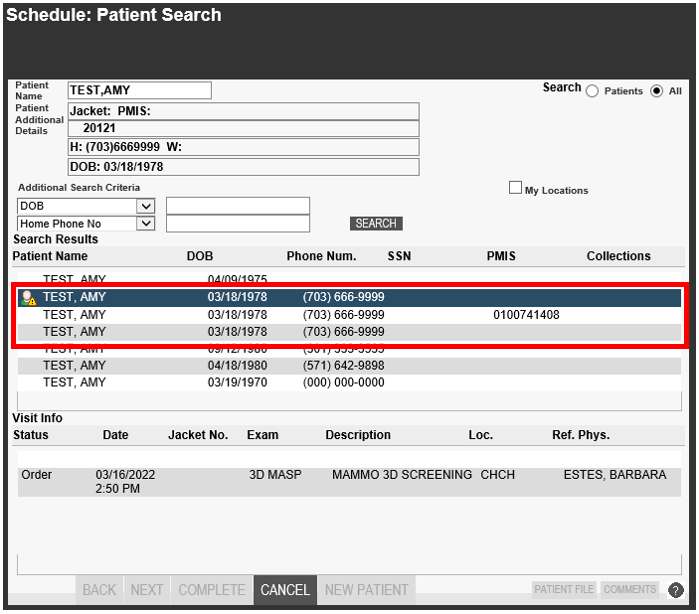
Task: Open the COMMENTS button
Action: [x=629, y=589]
